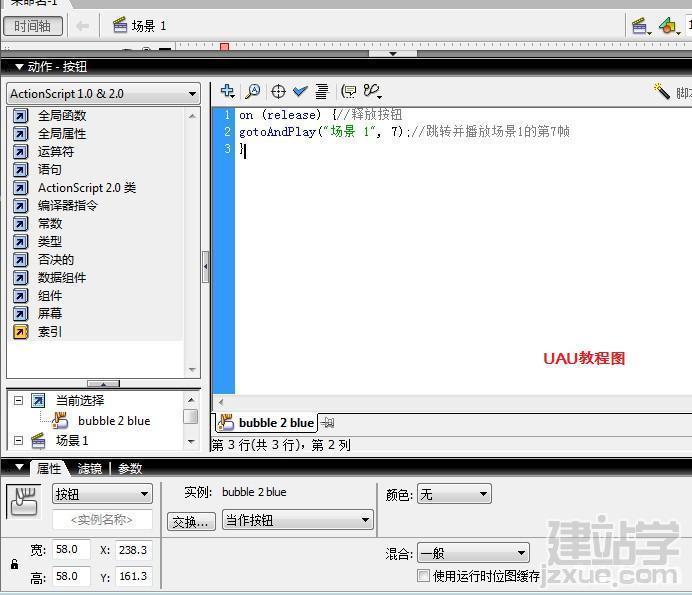The height and width of the screenshot is (595, 692).
Task: Click the toolbox list scroll up arrow
Action: pos(192,116)
